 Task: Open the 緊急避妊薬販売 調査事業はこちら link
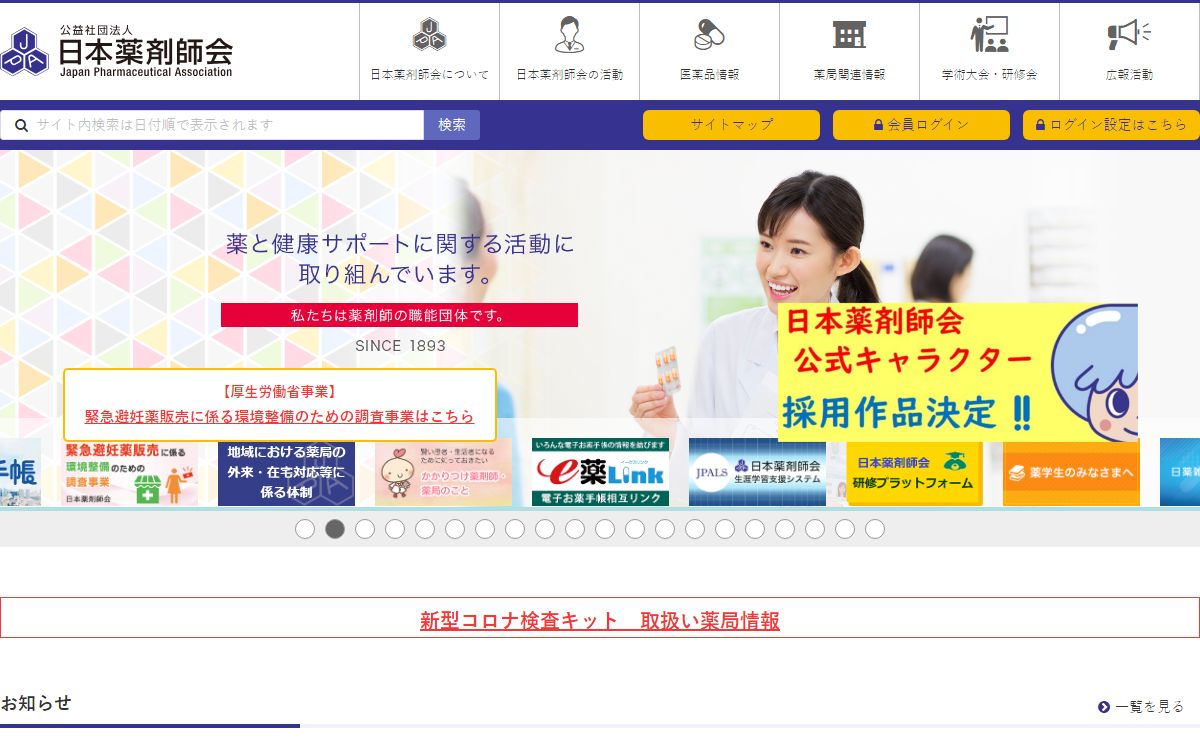(x=279, y=416)
